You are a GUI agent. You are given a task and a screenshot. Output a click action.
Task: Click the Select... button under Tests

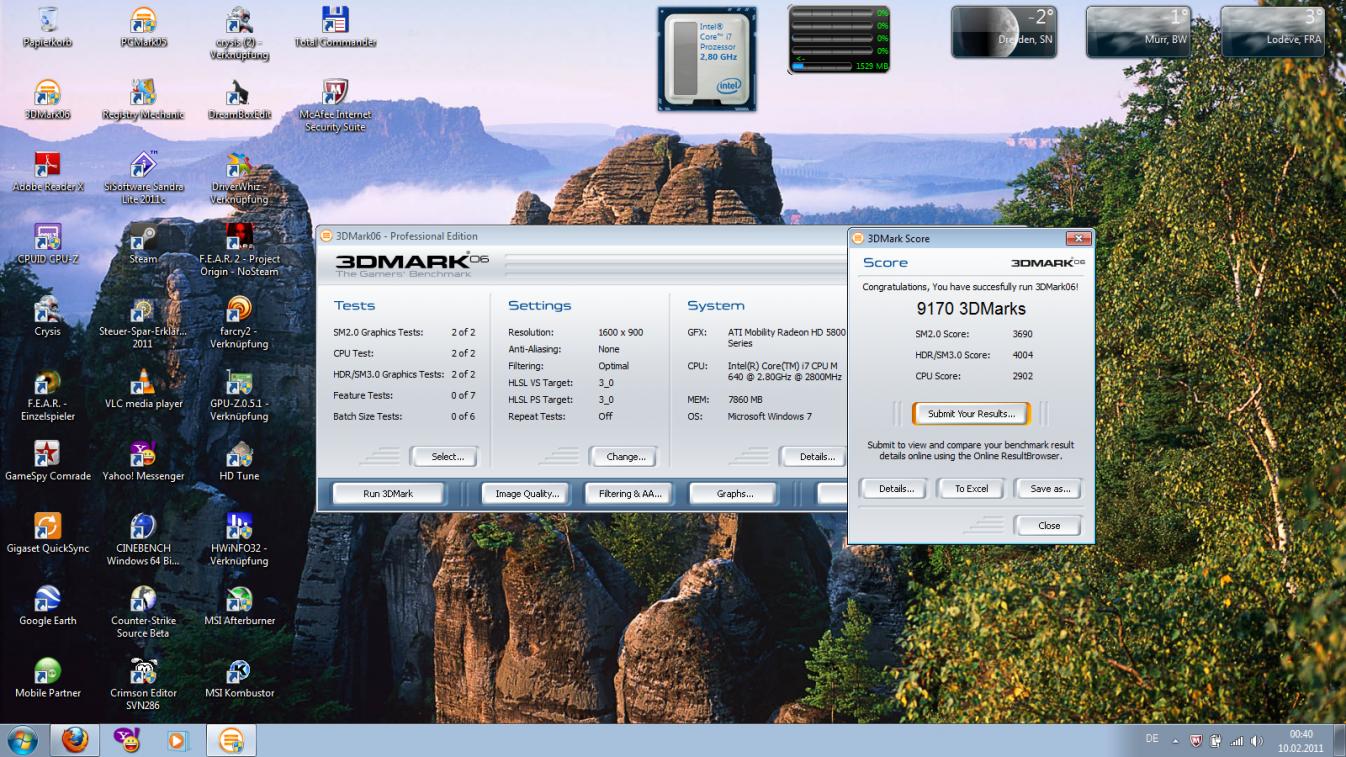[447, 457]
